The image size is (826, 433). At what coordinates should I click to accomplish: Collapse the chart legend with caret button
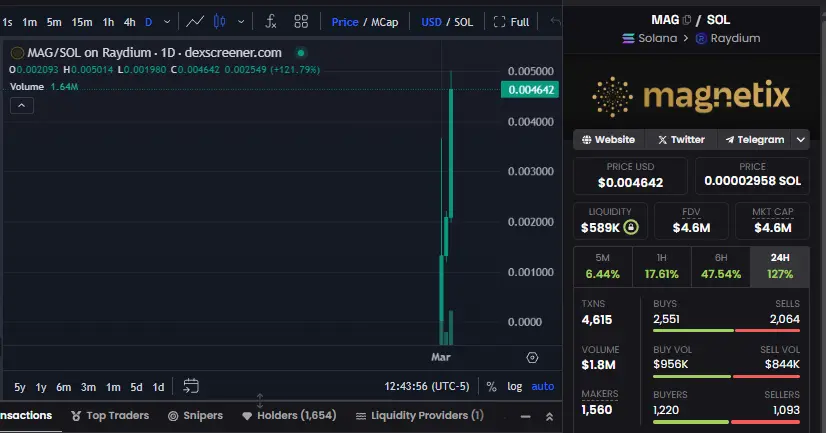pos(22,106)
